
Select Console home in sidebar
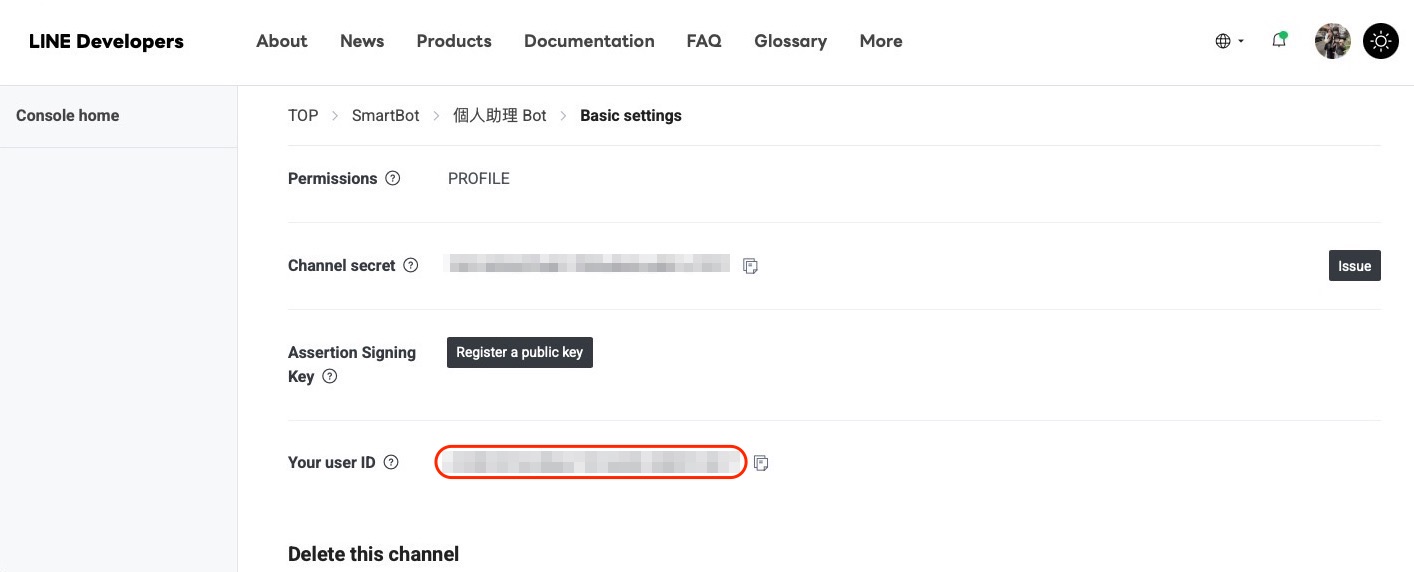pyautogui.click(x=68, y=116)
